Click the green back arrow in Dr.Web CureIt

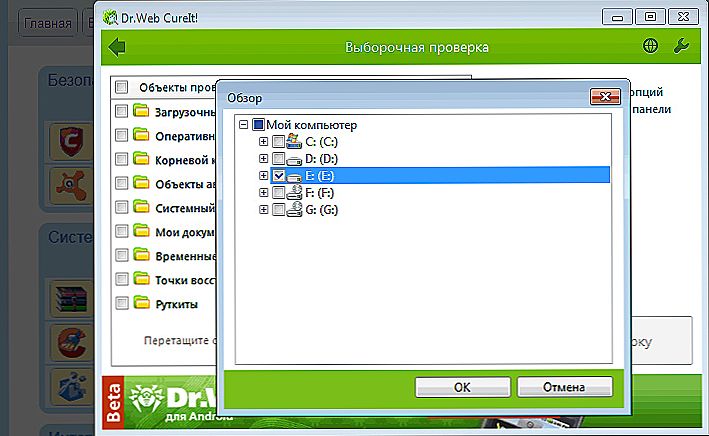click(x=117, y=47)
